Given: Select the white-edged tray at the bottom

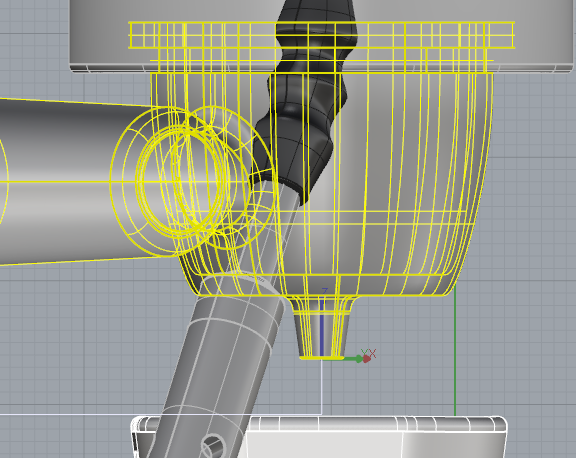Looking at the screenshot, I should click(319, 437).
